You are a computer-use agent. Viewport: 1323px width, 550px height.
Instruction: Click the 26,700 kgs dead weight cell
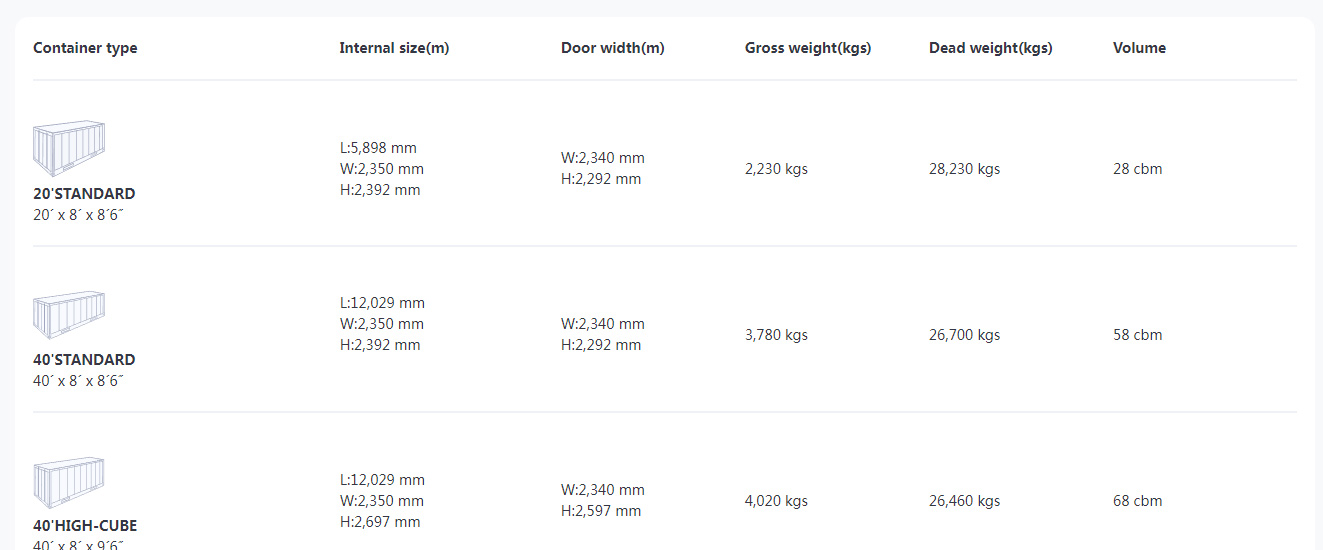[964, 335]
